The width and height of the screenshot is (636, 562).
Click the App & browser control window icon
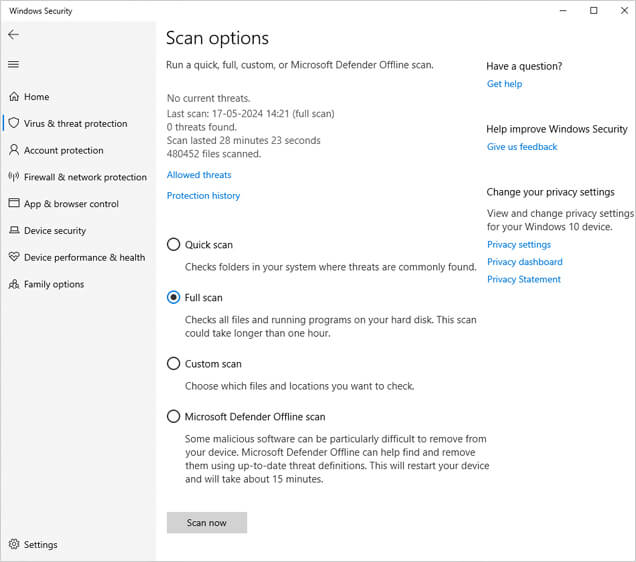tap(14, 203)
